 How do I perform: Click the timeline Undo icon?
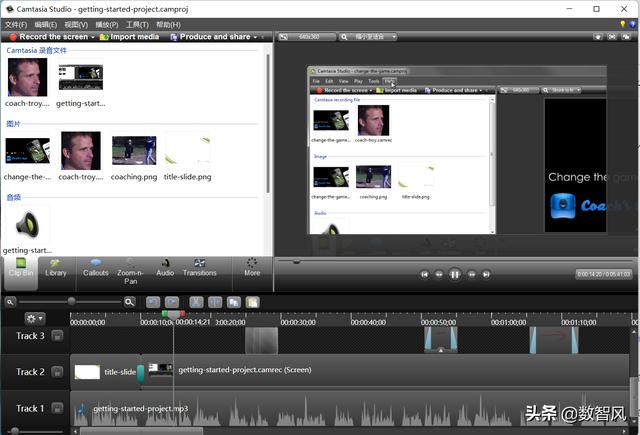[153, 301]
